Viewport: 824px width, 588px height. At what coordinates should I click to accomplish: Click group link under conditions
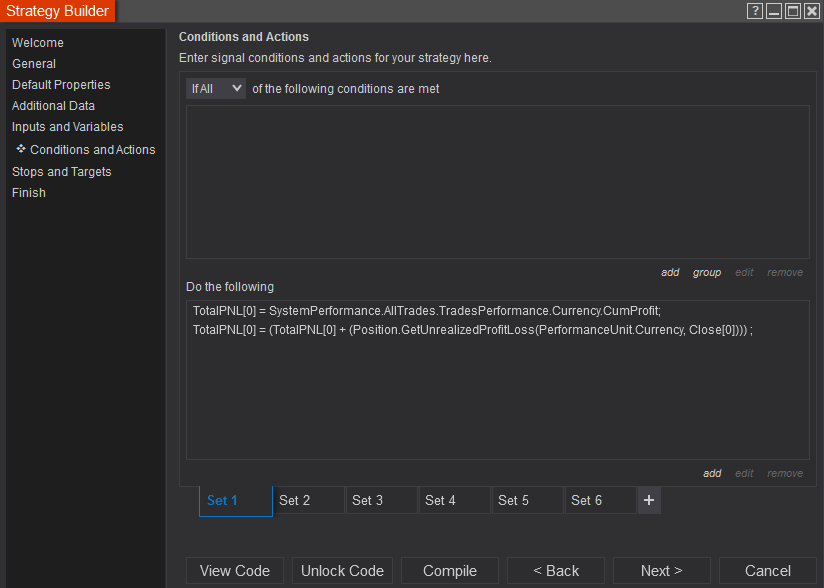tap(707, 272)
